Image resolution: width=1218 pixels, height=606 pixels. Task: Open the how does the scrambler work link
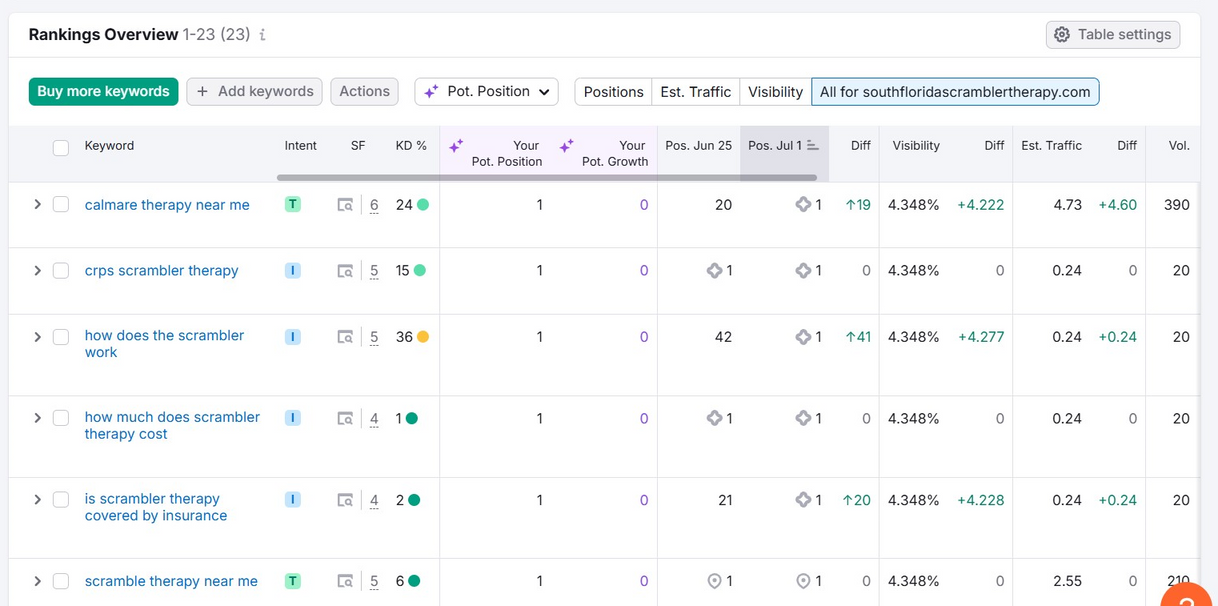point(164,344)
